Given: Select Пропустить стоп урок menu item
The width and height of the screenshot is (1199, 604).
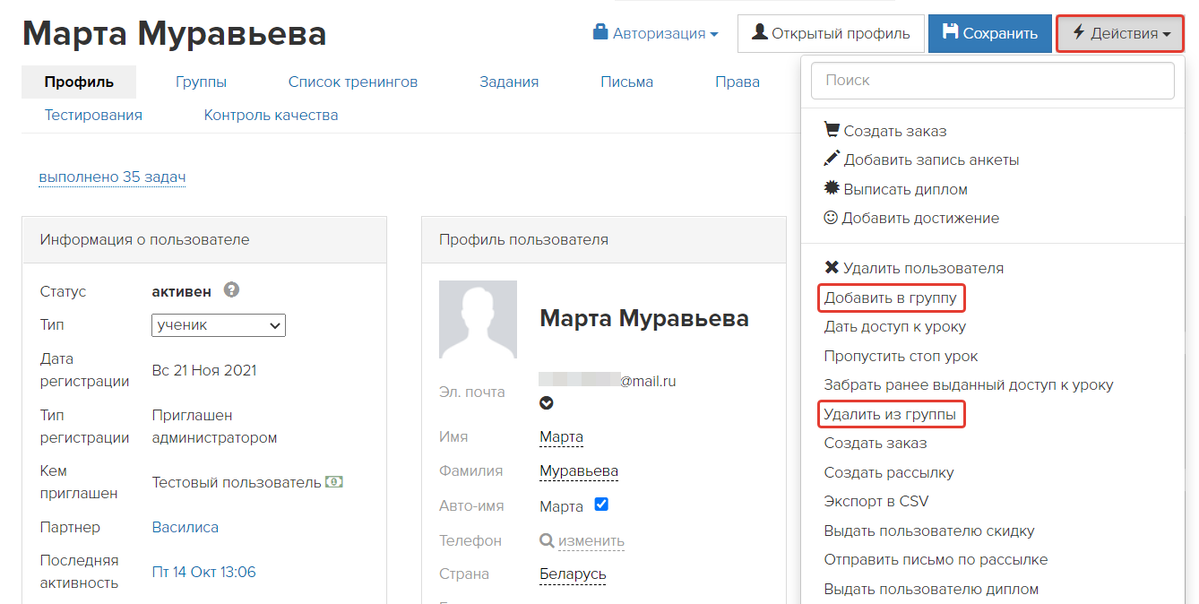Looking at the screenshot, I should point(901,356).
